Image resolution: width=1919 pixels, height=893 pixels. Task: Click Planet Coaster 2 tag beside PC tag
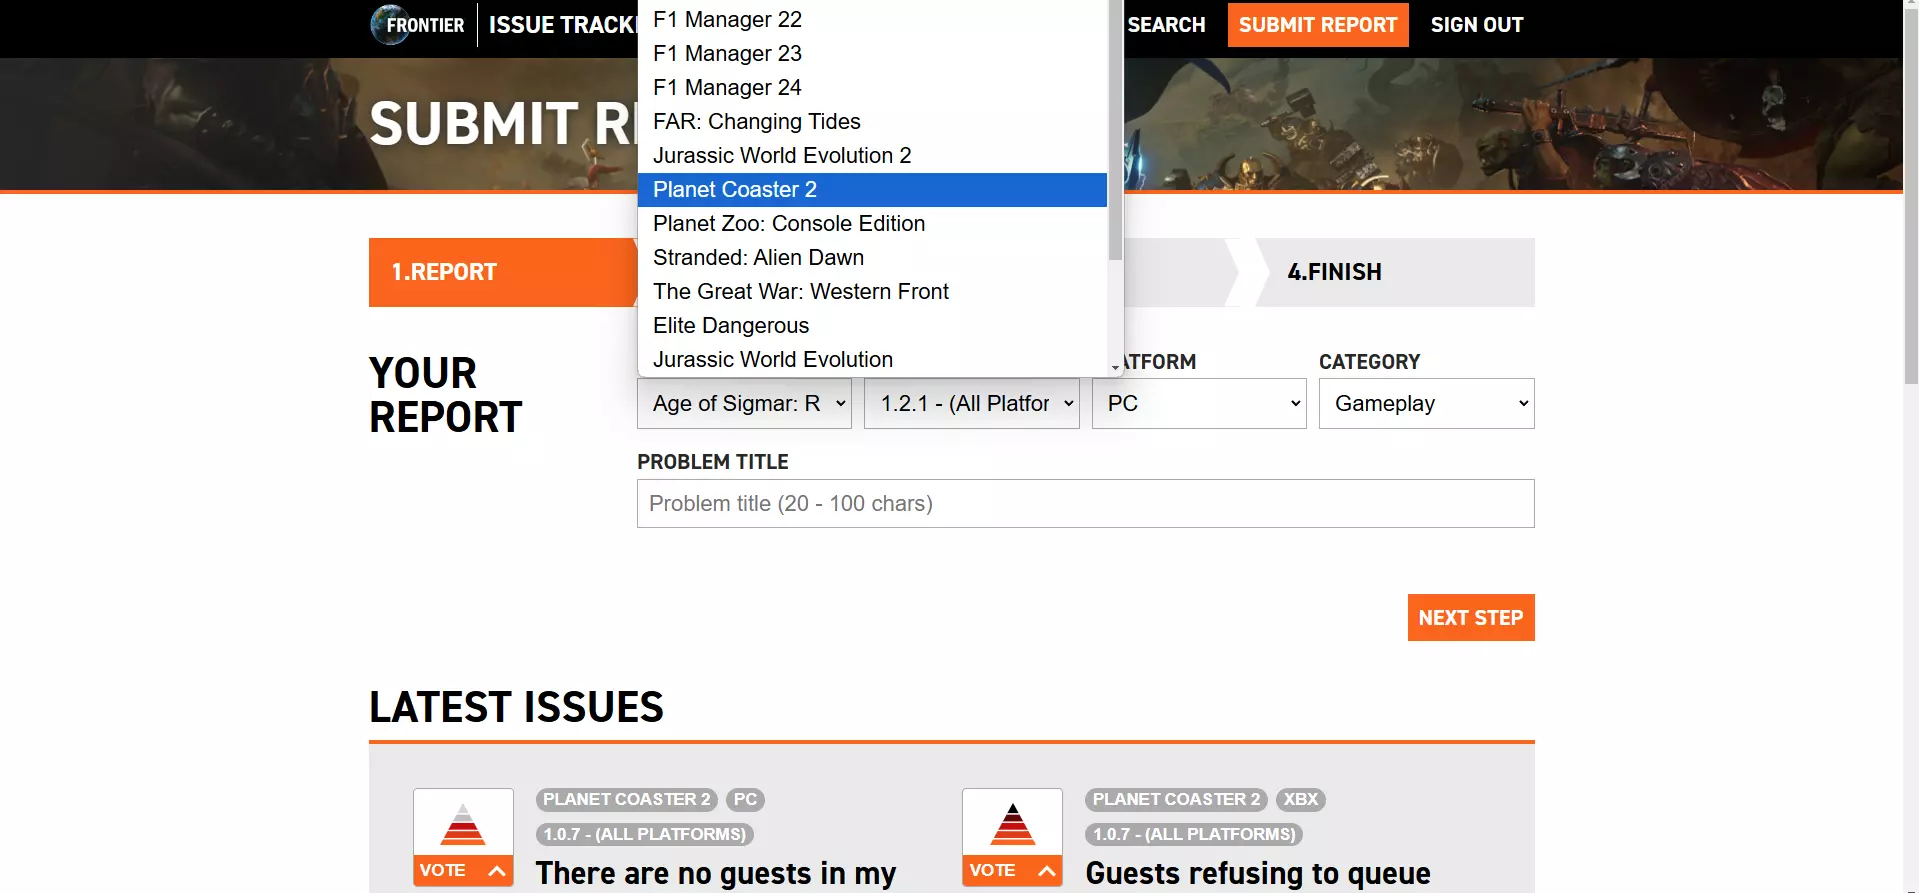627,800
